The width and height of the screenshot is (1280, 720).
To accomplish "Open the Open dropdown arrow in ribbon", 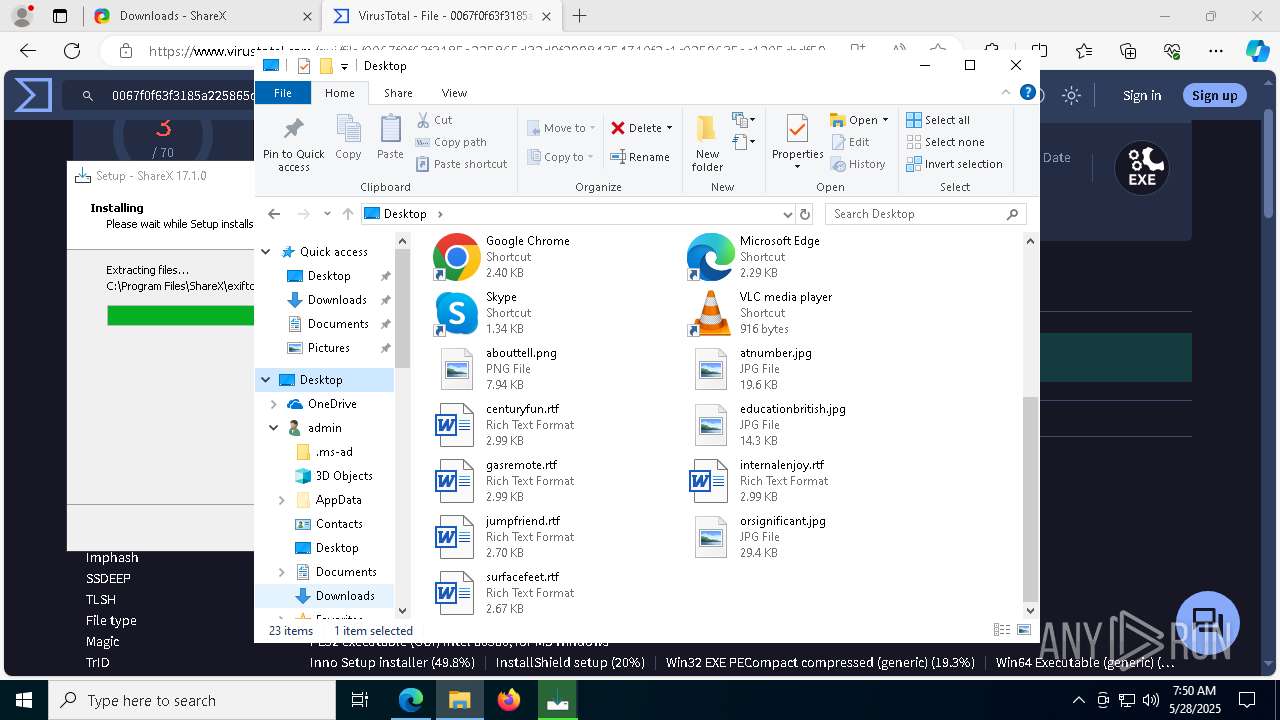I will [x=885, y=120].
